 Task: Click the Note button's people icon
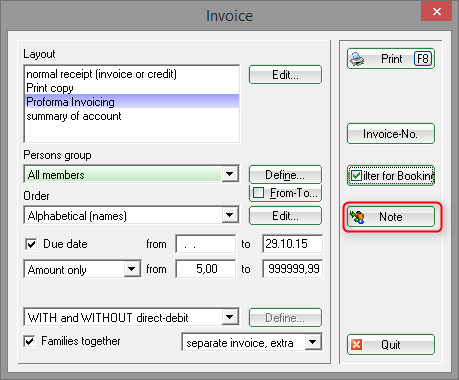point(357,217)
